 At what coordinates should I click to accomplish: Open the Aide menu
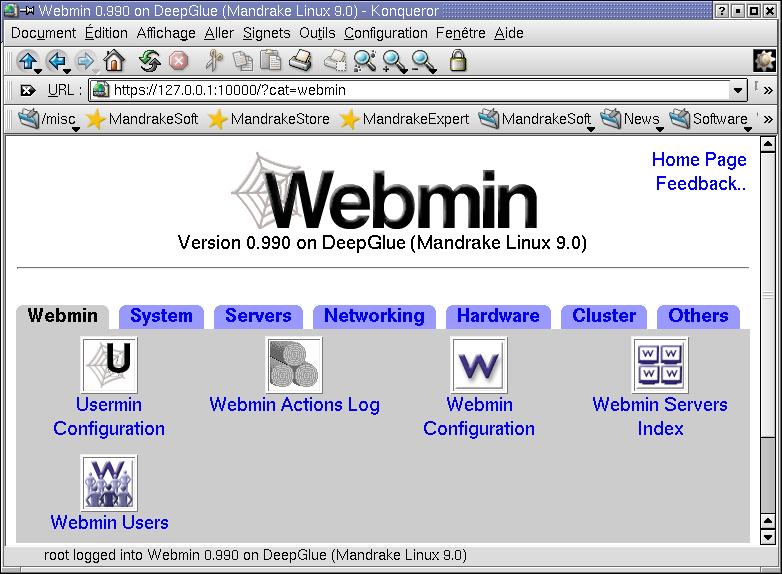pyautogui.click(x=509, y=33)
